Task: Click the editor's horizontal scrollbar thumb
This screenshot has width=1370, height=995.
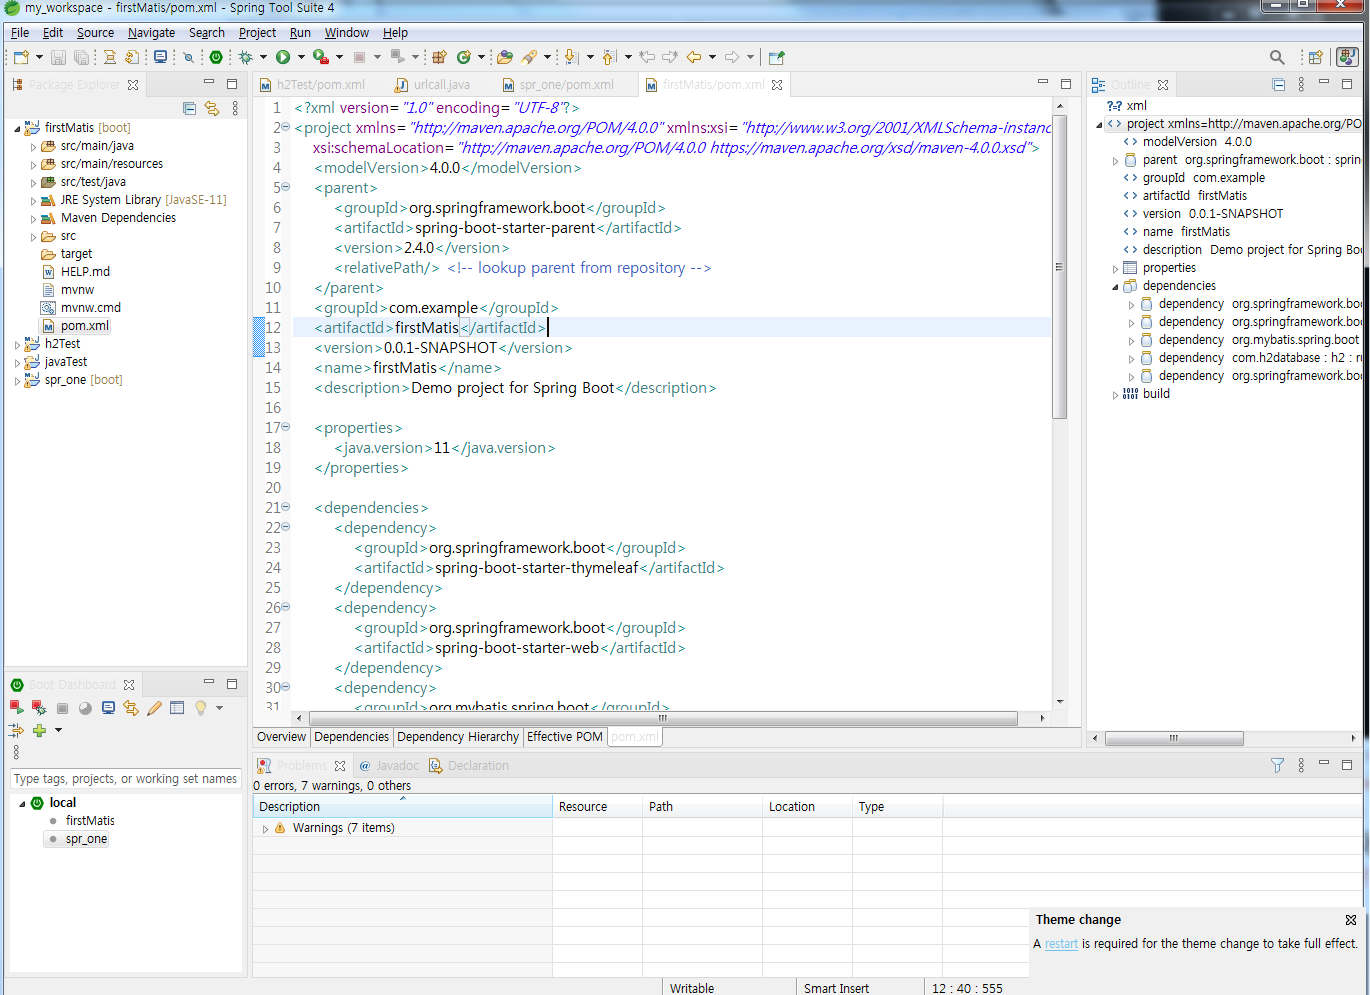Action: point(662,718)
